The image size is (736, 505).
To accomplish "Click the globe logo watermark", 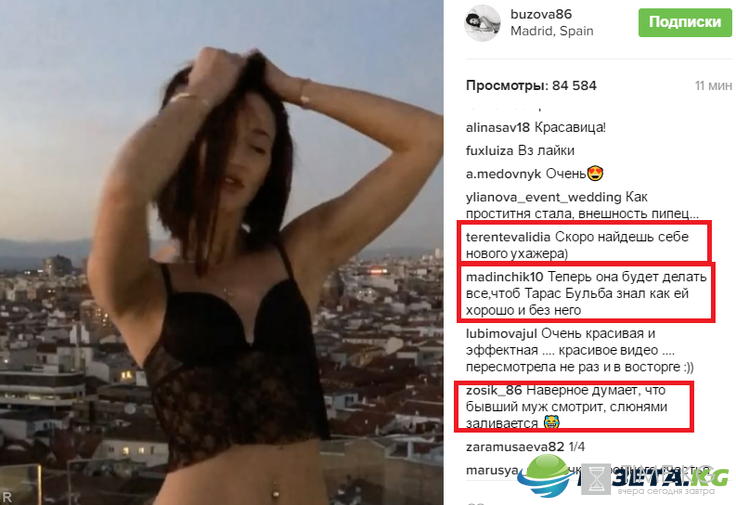I will (x=547, y=475).
